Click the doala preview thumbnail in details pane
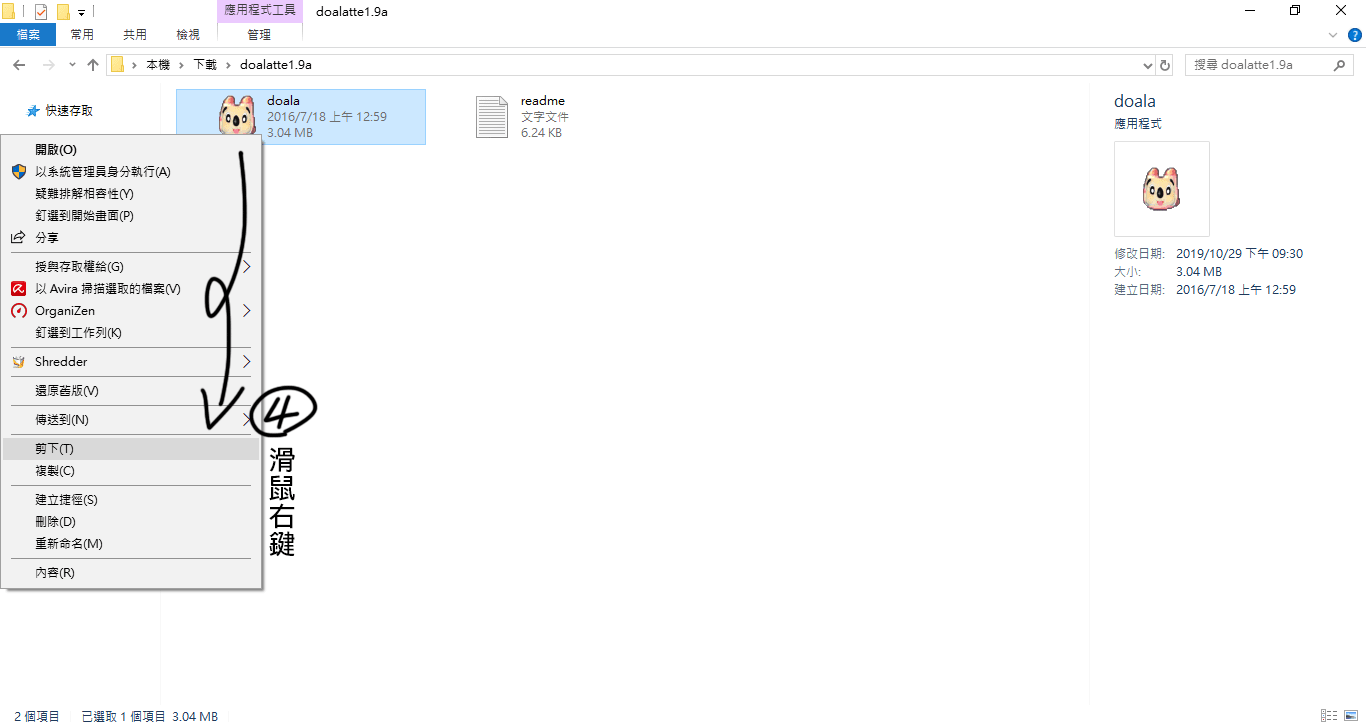1366x728 pixels. [x=1161, y=189]
